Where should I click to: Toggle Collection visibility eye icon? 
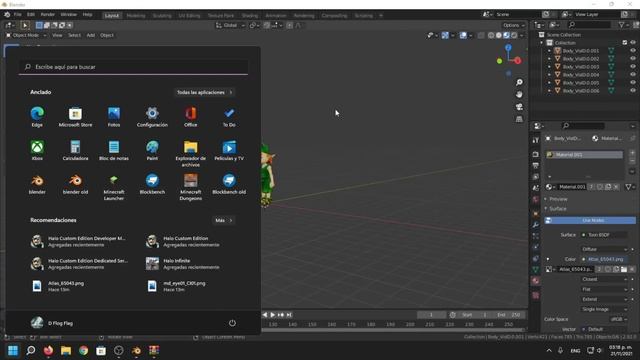click(633, 42)
